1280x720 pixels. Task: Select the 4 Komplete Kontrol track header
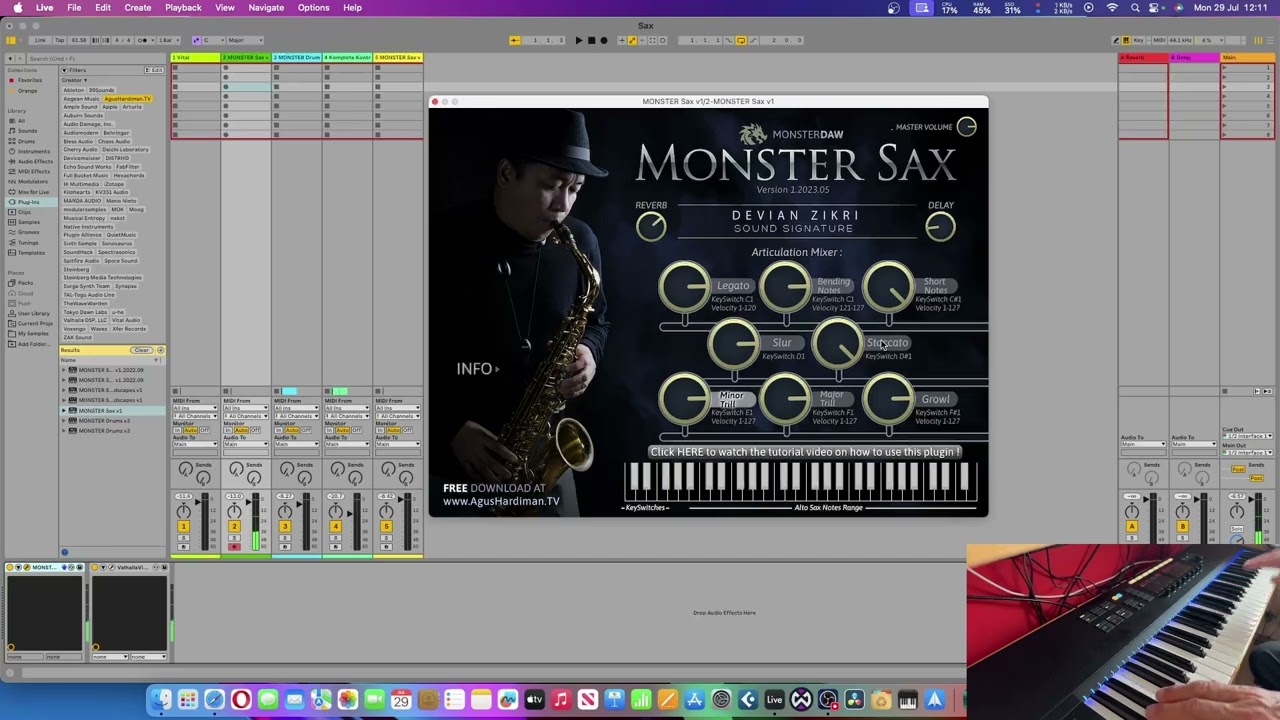tap(347, 57)
